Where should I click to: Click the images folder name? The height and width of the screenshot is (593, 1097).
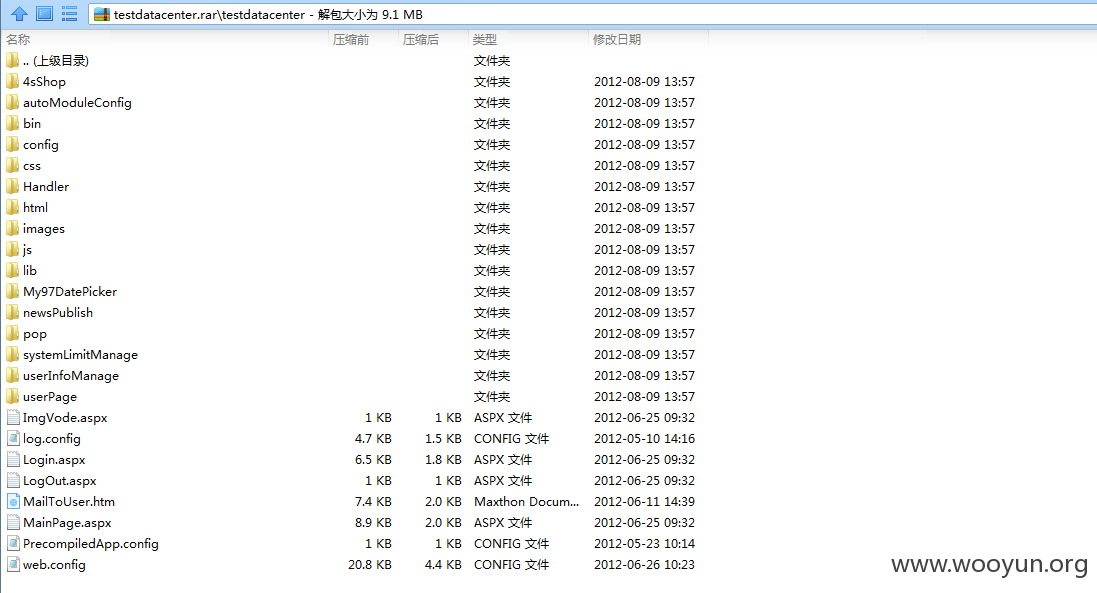pos(43,229)
